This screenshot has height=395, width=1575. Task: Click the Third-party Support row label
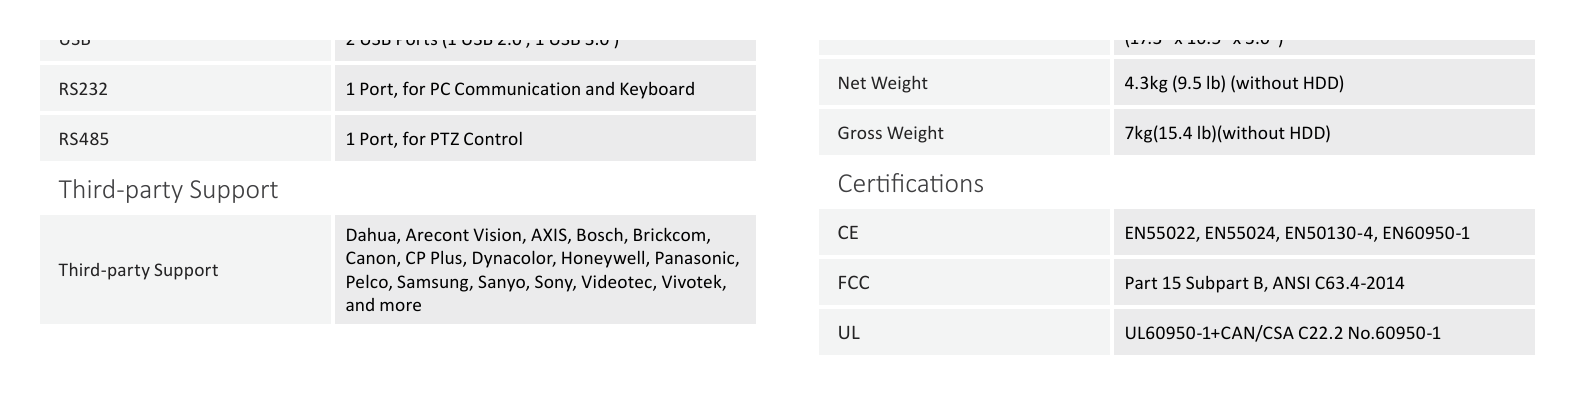(138, 270)
